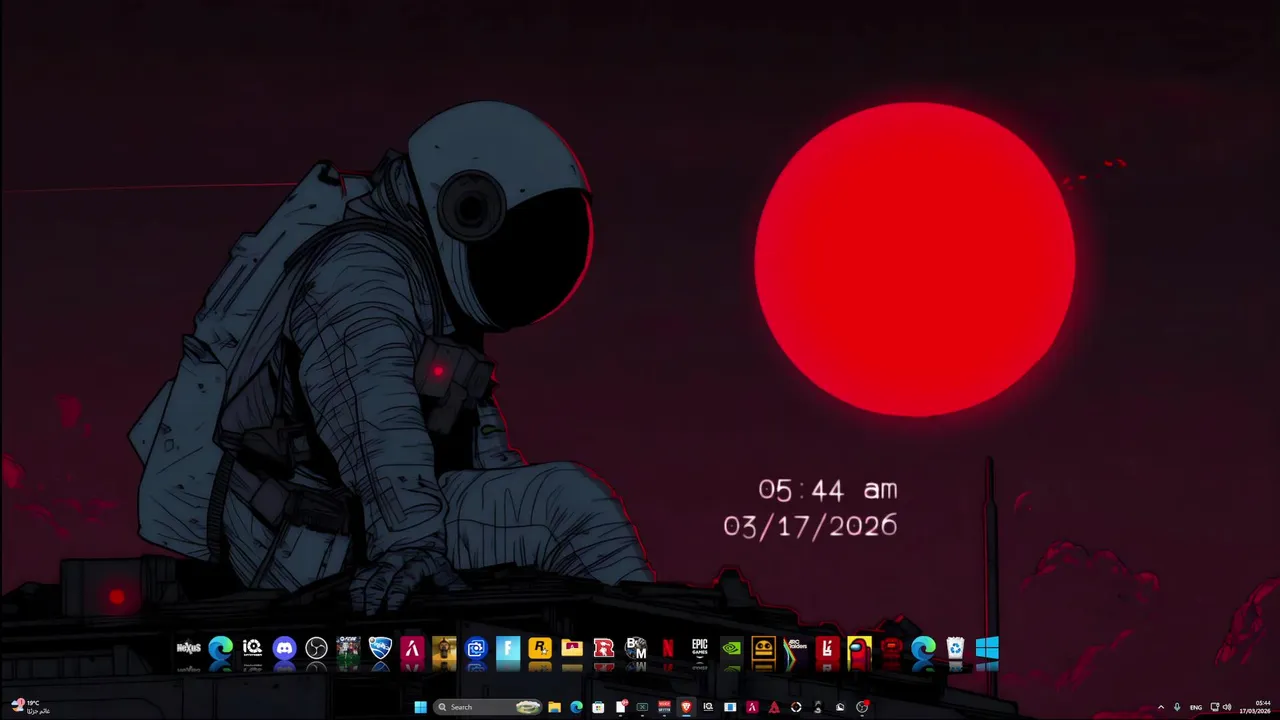Switch to Brave browser in taskbar
The image size is (1280, 720).
click(x=686, y=707)
